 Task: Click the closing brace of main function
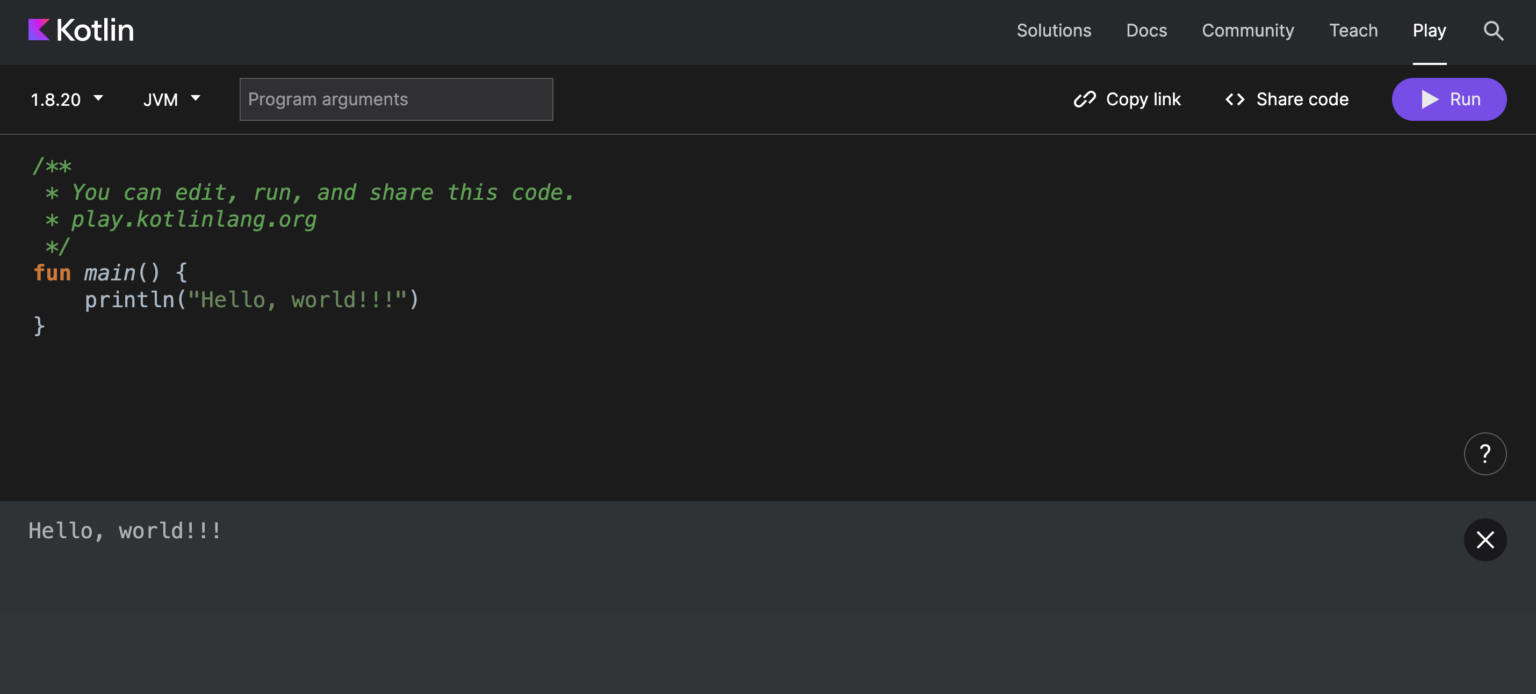pyautogui.click(x=40, y=325)
